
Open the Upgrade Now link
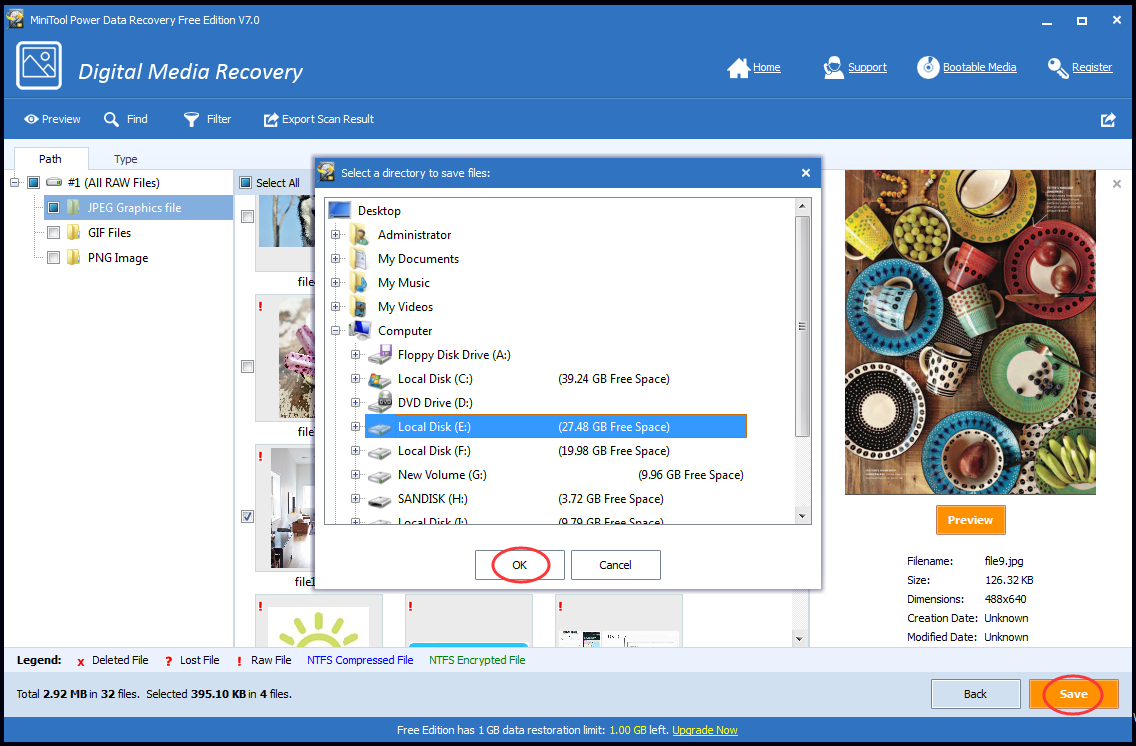coord(705,730)
